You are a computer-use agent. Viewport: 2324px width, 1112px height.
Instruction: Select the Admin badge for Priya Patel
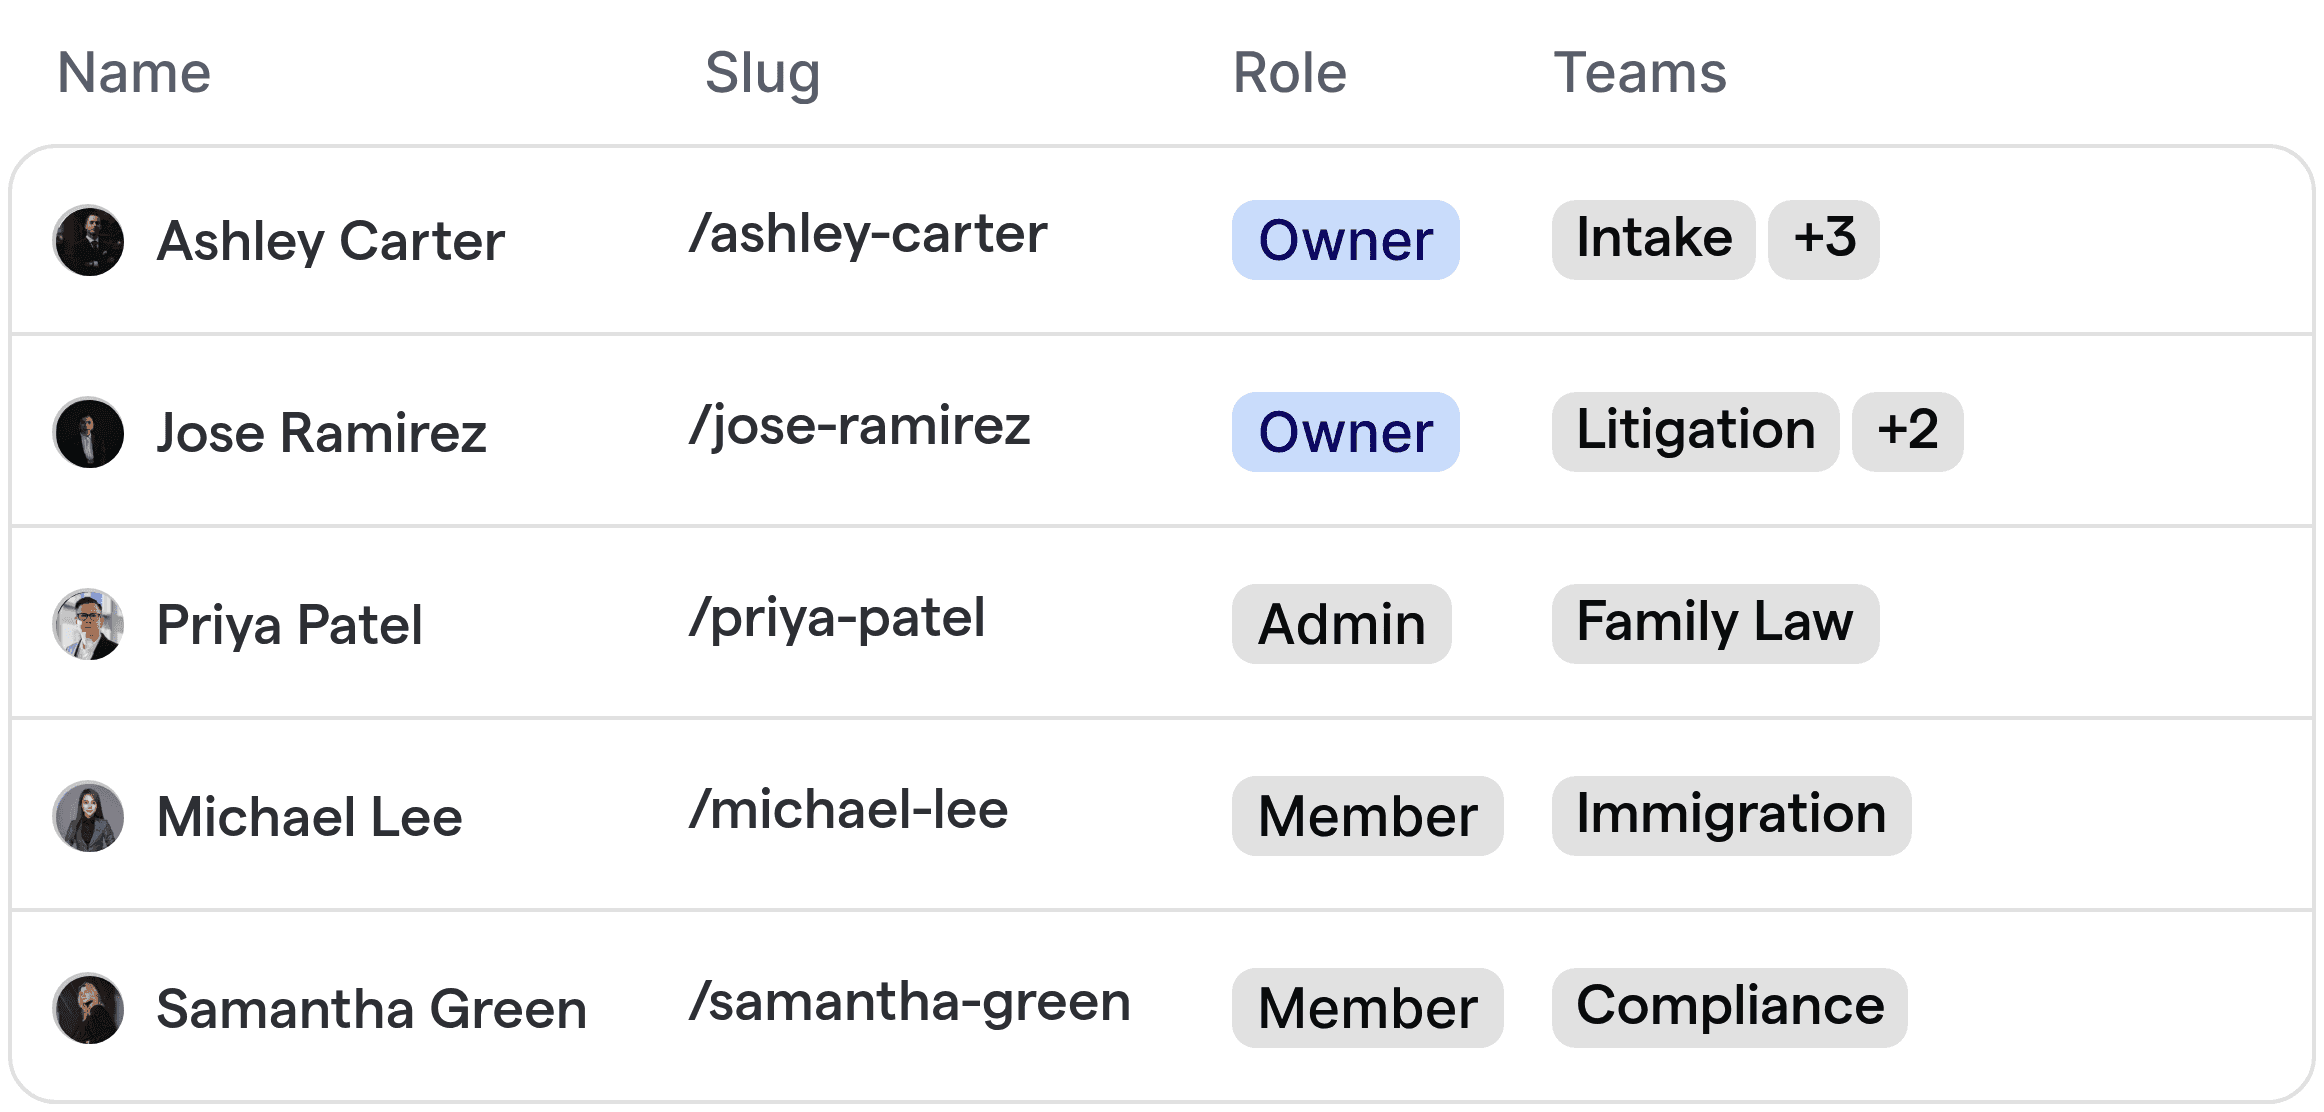pyautogui.click(x=1341, y=624)
